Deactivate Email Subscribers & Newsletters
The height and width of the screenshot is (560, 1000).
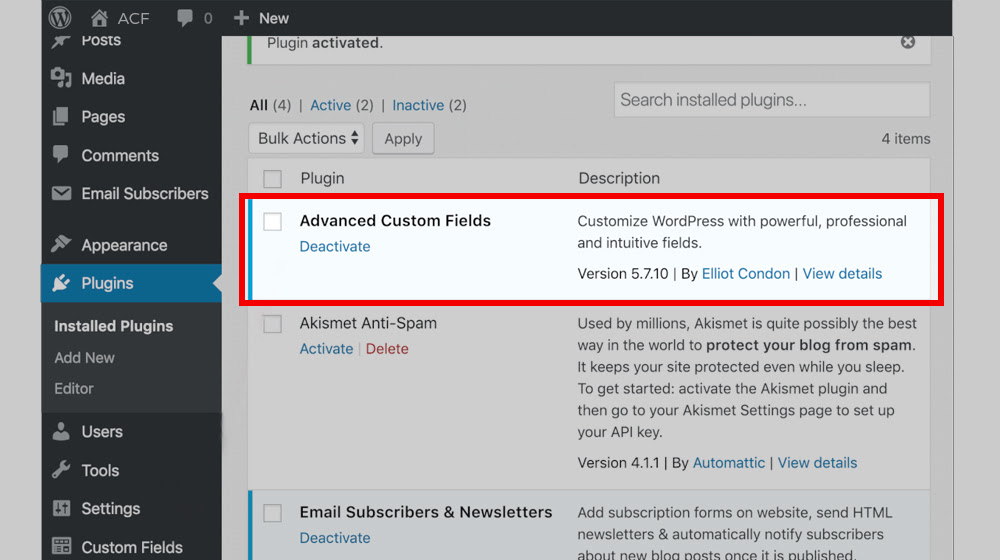335,538
